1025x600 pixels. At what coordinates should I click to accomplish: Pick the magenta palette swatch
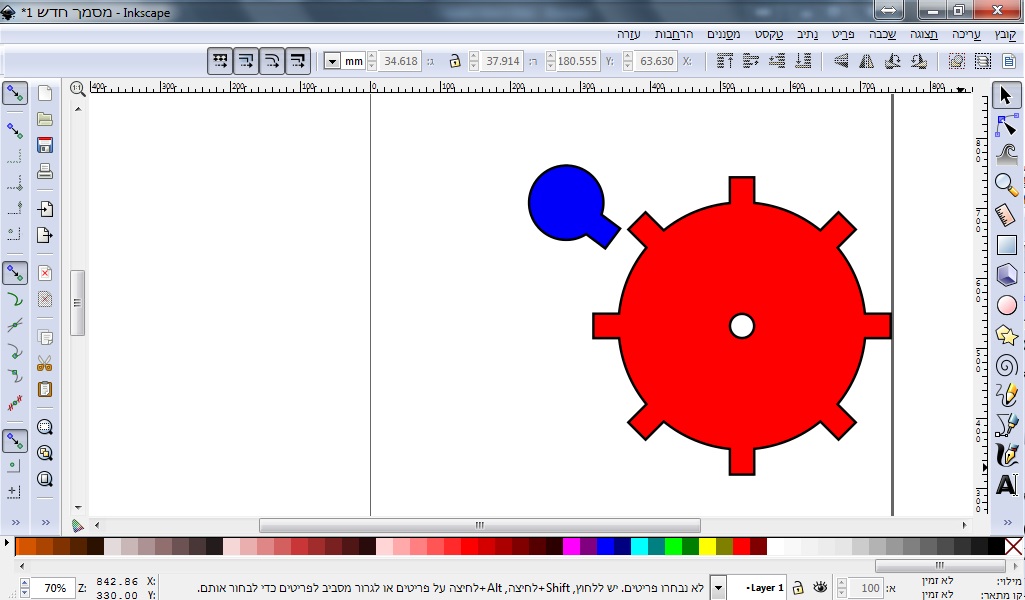[571, 546]
